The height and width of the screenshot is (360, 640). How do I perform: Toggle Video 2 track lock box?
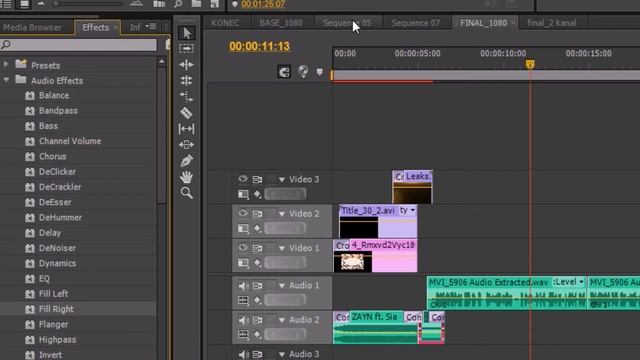pos(271,213)
